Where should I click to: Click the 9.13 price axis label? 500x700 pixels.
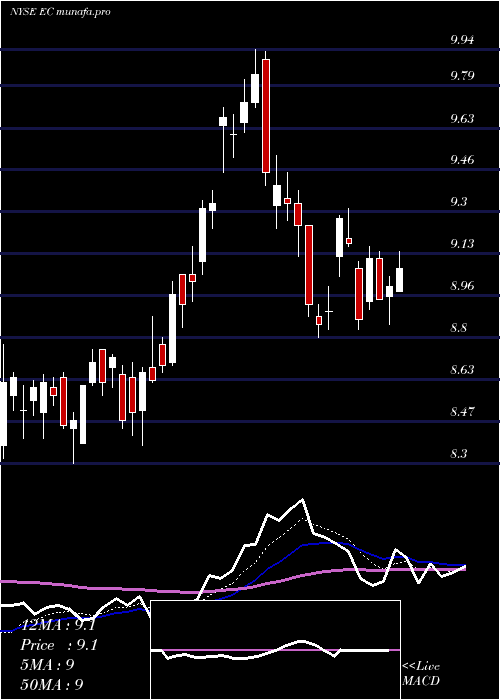[462, 244]
